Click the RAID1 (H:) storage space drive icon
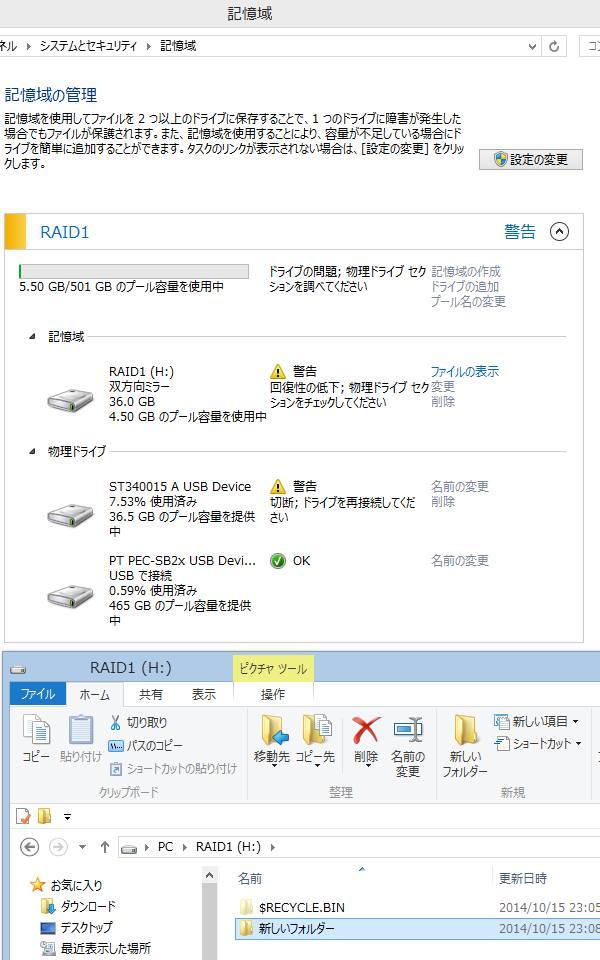 click(70, 400)
